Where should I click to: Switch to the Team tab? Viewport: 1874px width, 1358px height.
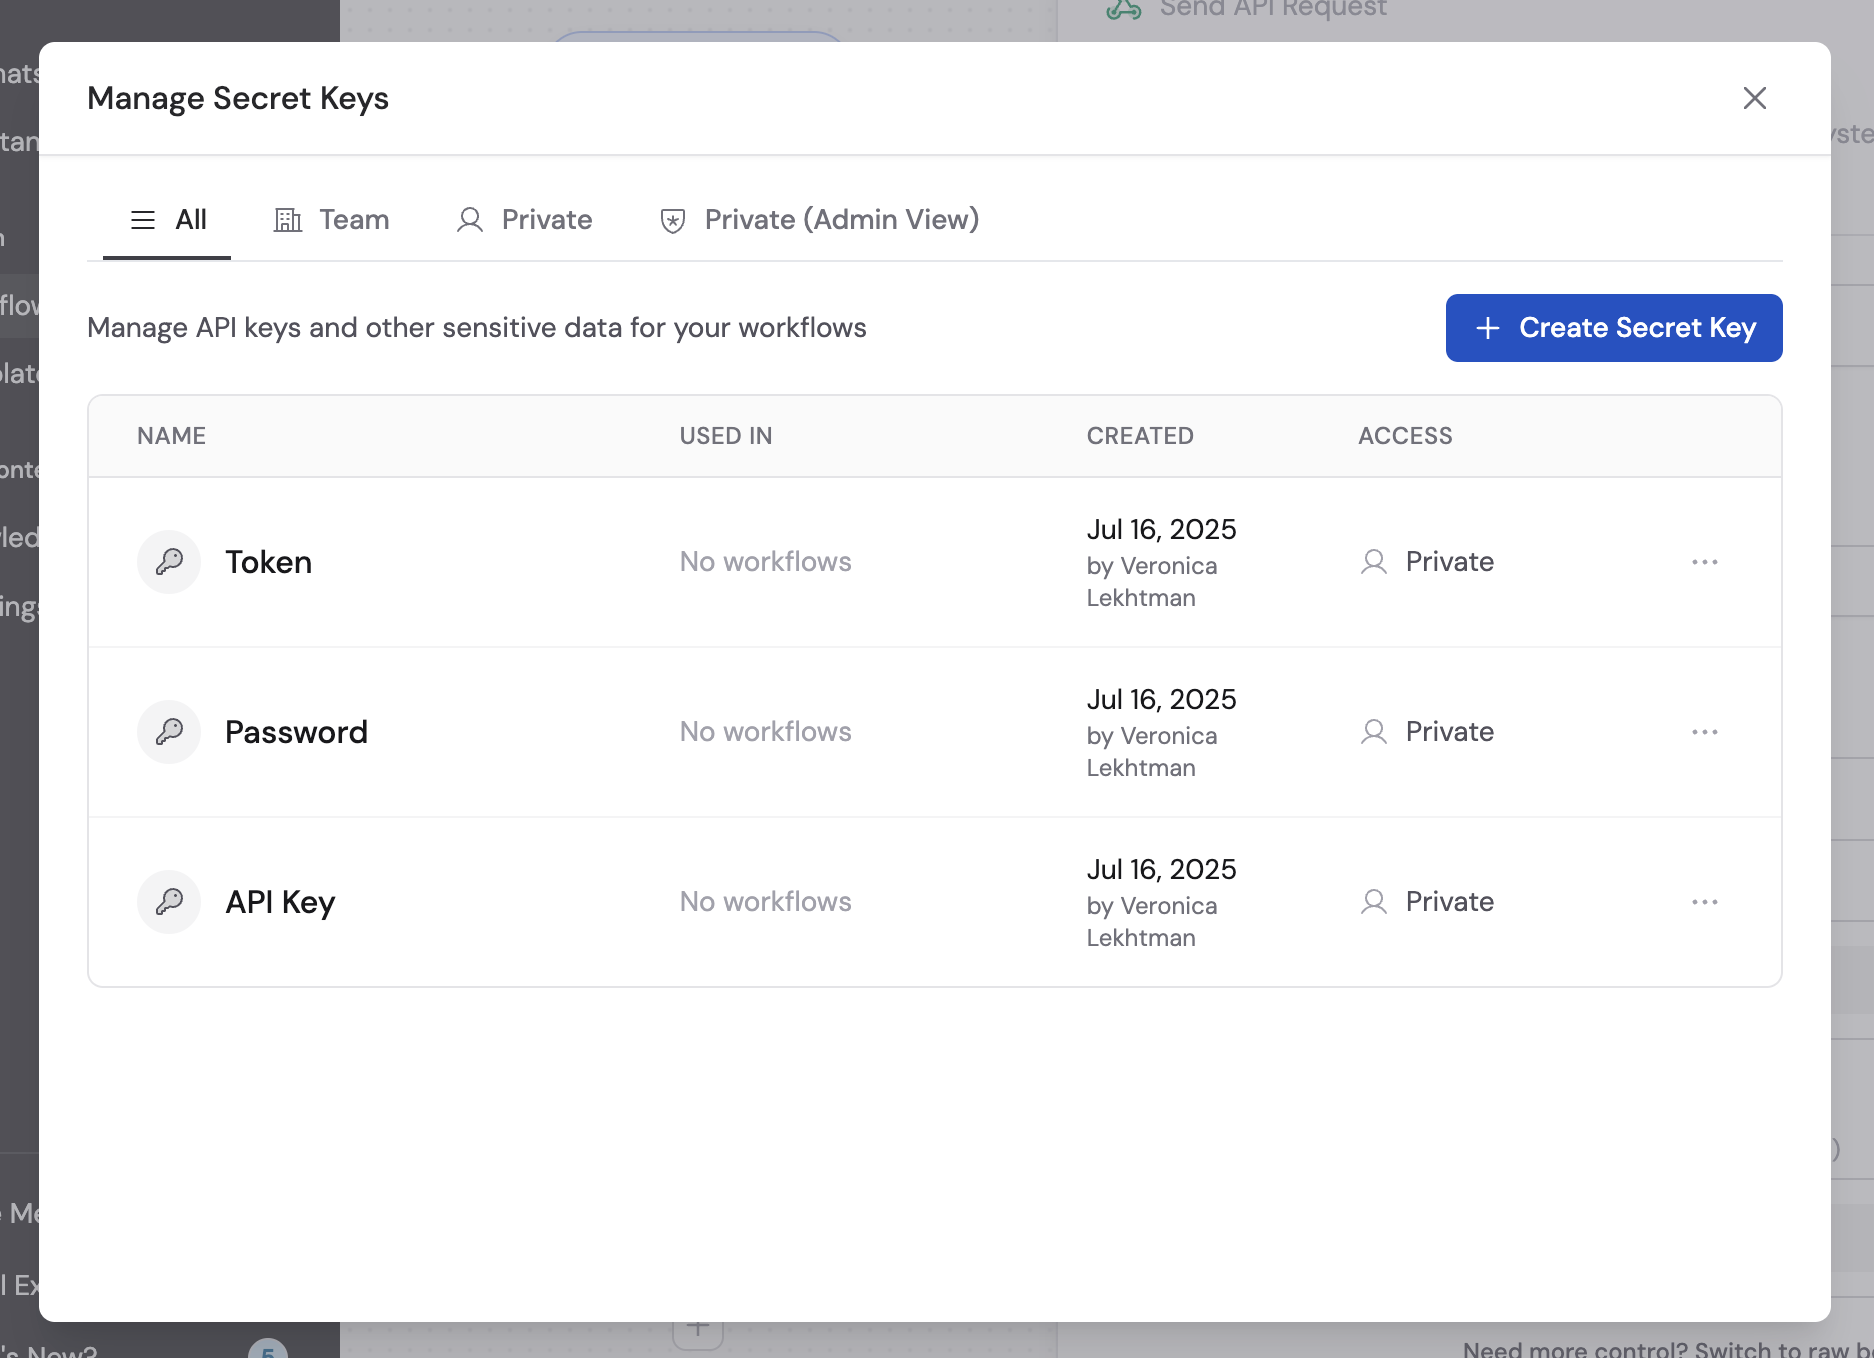[x=352, y=219]
